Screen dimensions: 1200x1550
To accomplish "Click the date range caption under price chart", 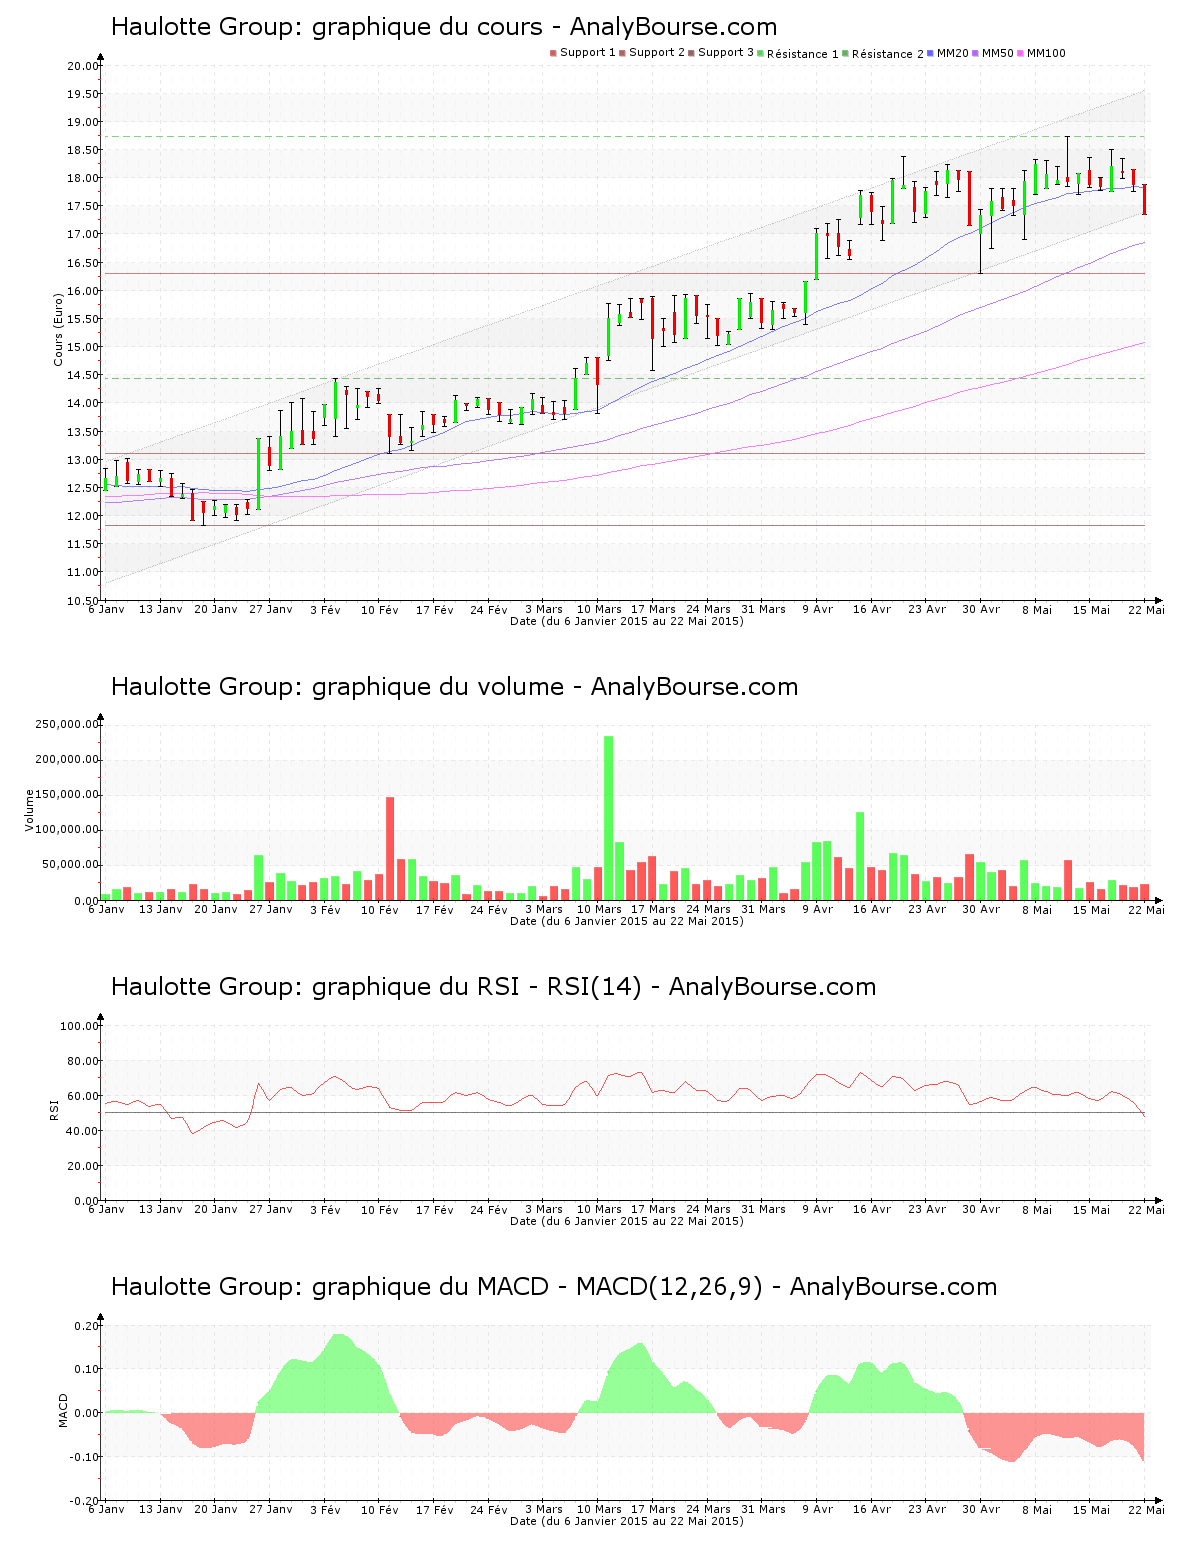I will point(627,621).
